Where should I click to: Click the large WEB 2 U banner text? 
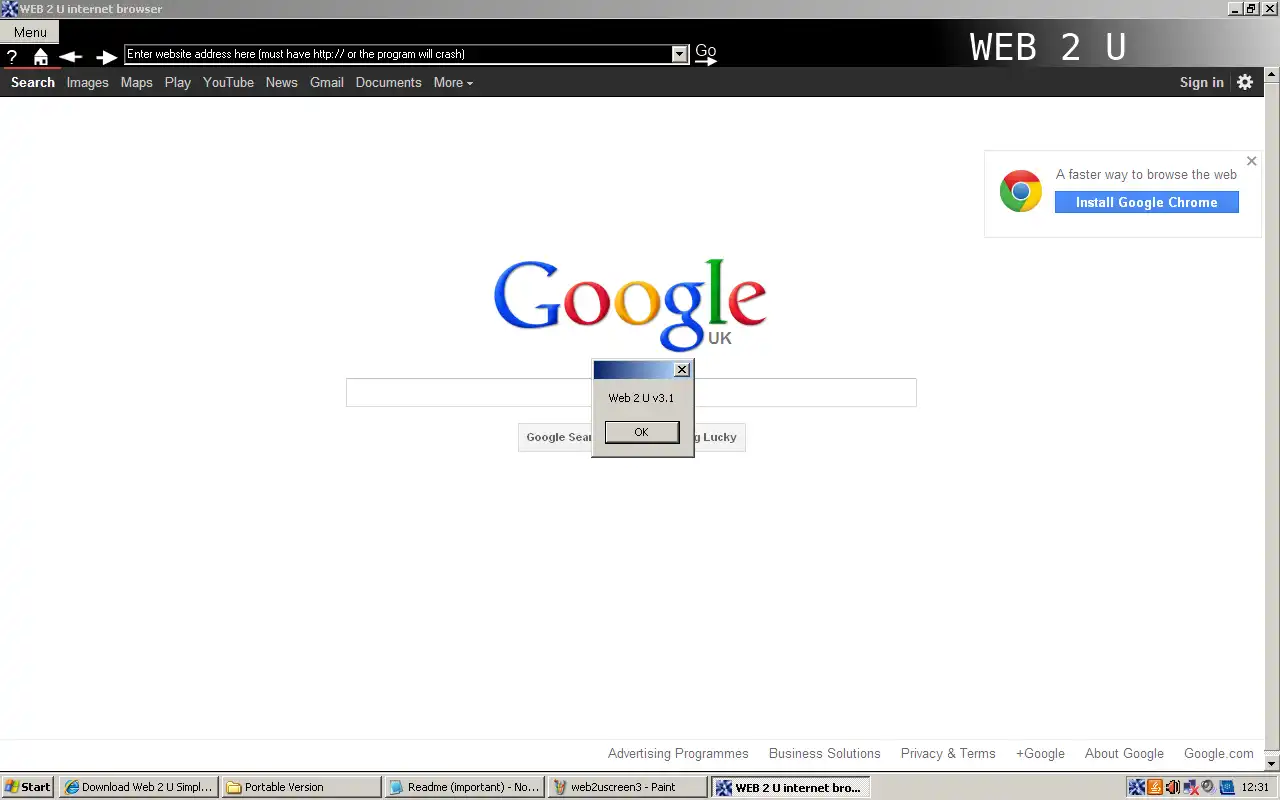1048,47
